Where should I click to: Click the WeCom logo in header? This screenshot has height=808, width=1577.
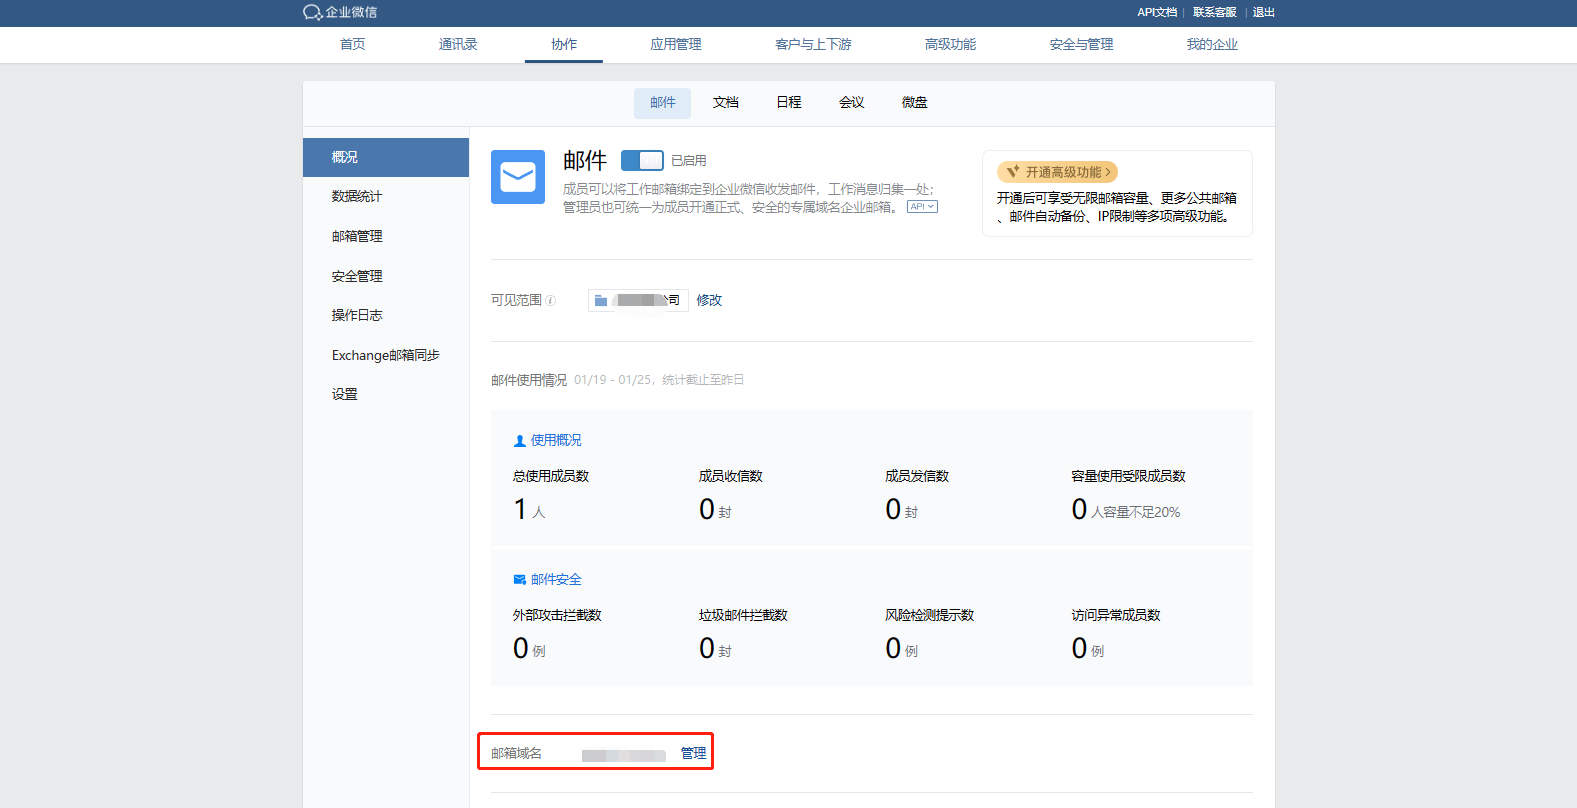[x=312, y=12]
